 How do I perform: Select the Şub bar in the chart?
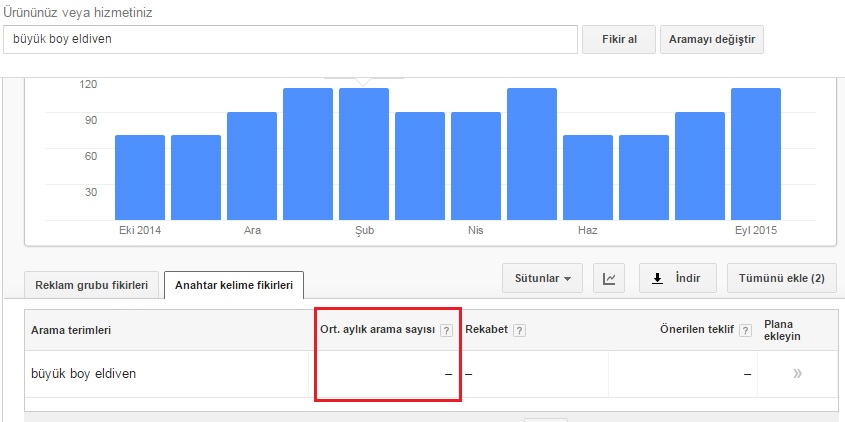364,155
